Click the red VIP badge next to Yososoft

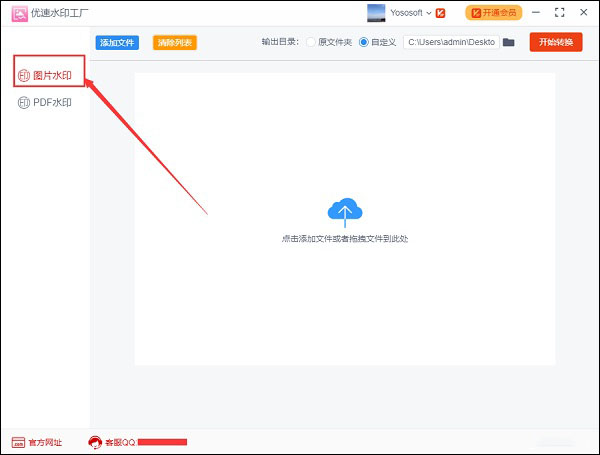[440, 13]
